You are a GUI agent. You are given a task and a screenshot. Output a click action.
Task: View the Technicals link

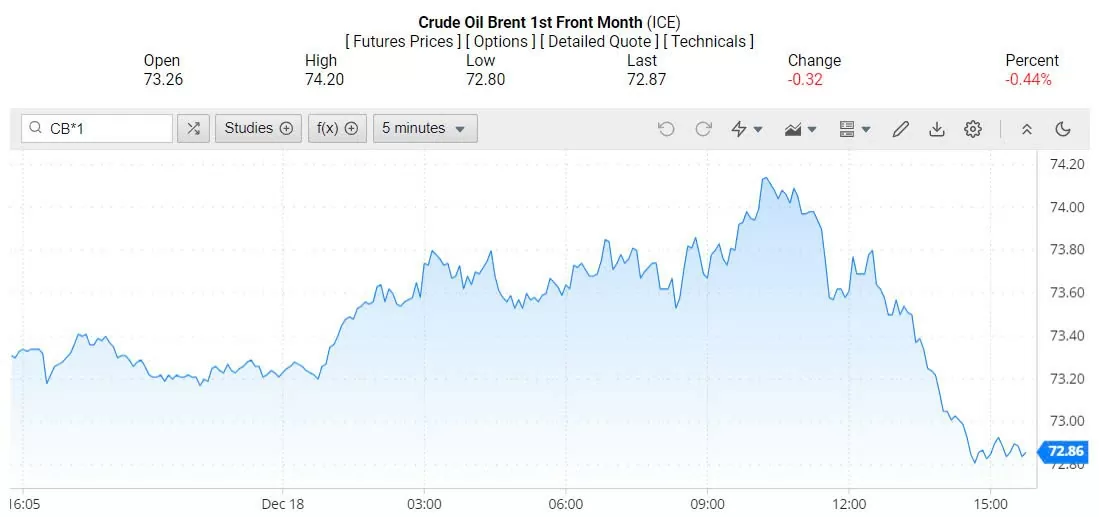[x=710, y=41]
